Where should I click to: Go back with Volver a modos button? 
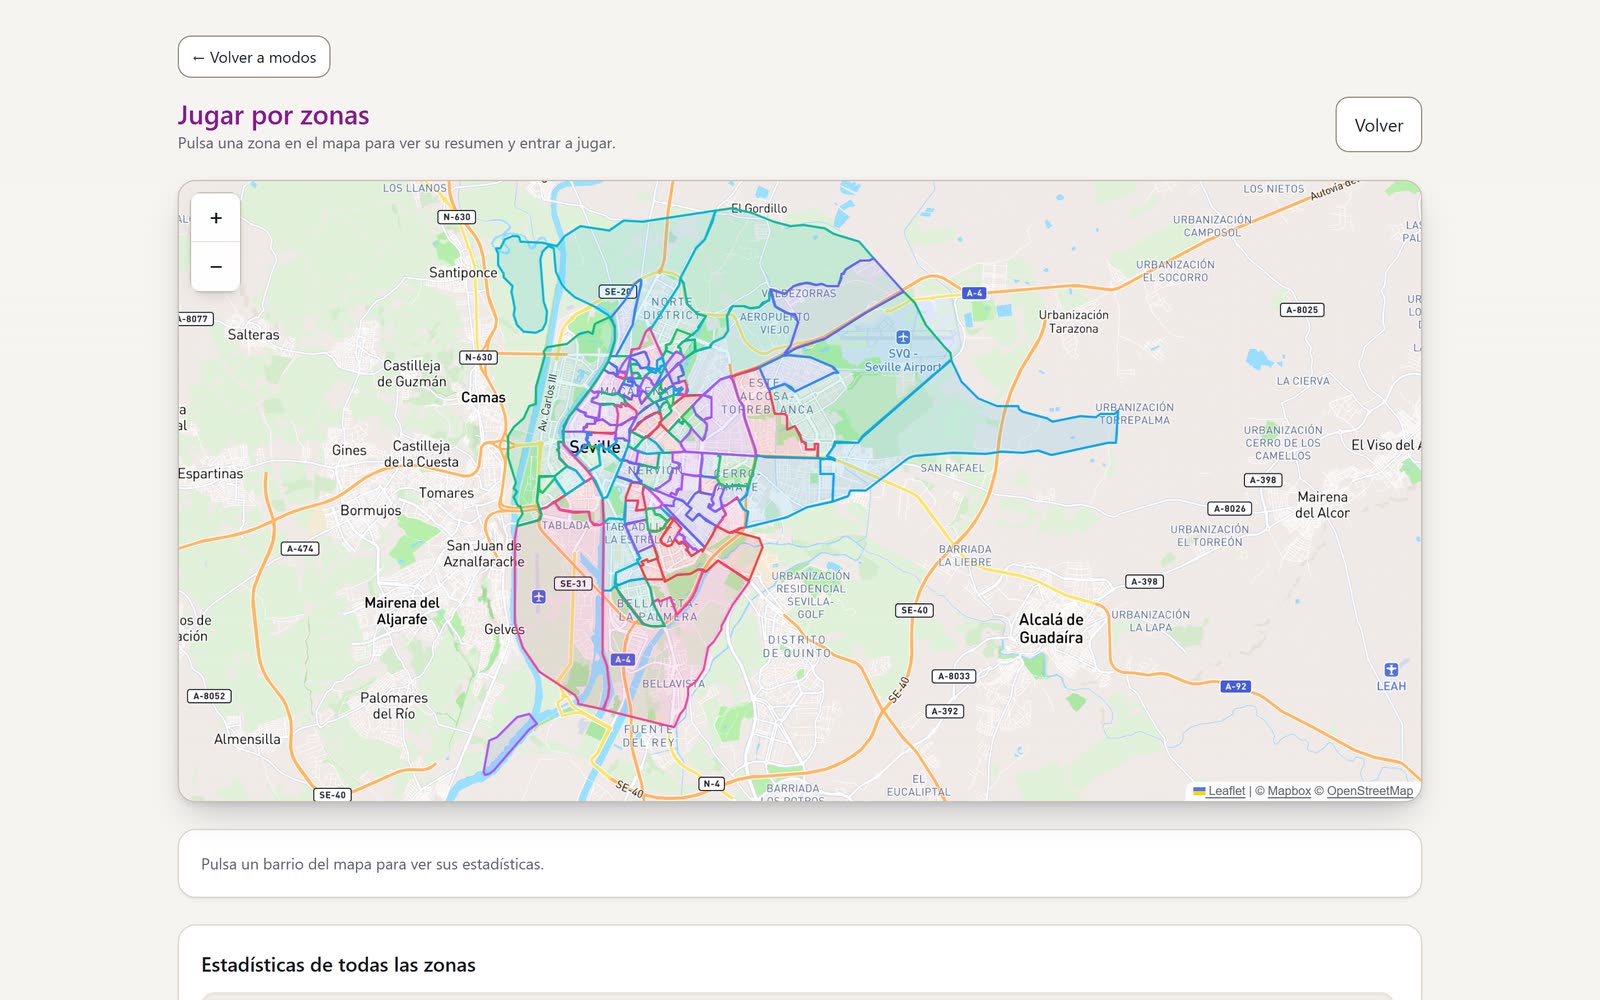(x=254, y=57)
